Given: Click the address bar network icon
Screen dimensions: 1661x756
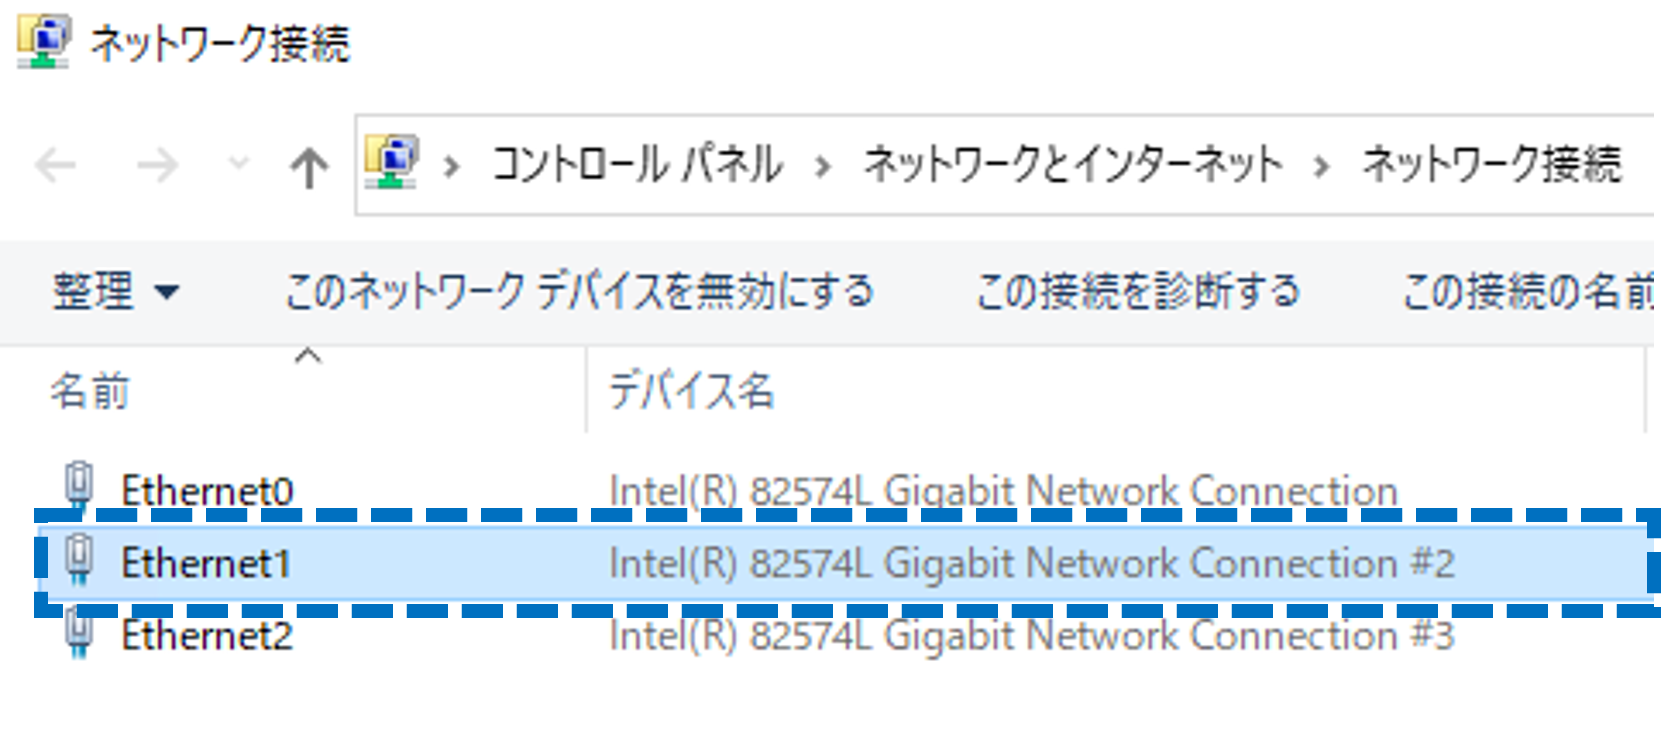Looking at the screenshot, I should pyautogui.click(x=392, y=162).
